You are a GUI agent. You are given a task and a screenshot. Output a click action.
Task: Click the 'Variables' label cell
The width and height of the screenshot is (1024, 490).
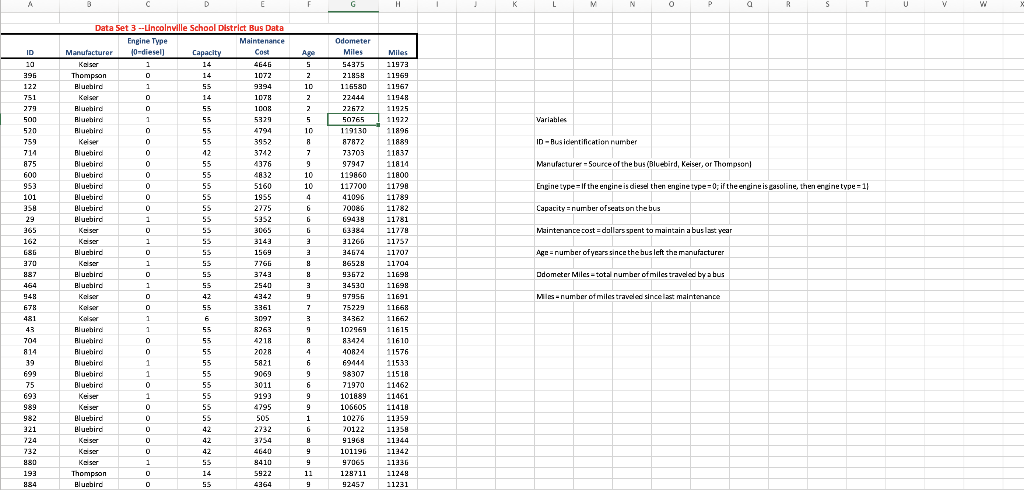[x=552, y=120]
